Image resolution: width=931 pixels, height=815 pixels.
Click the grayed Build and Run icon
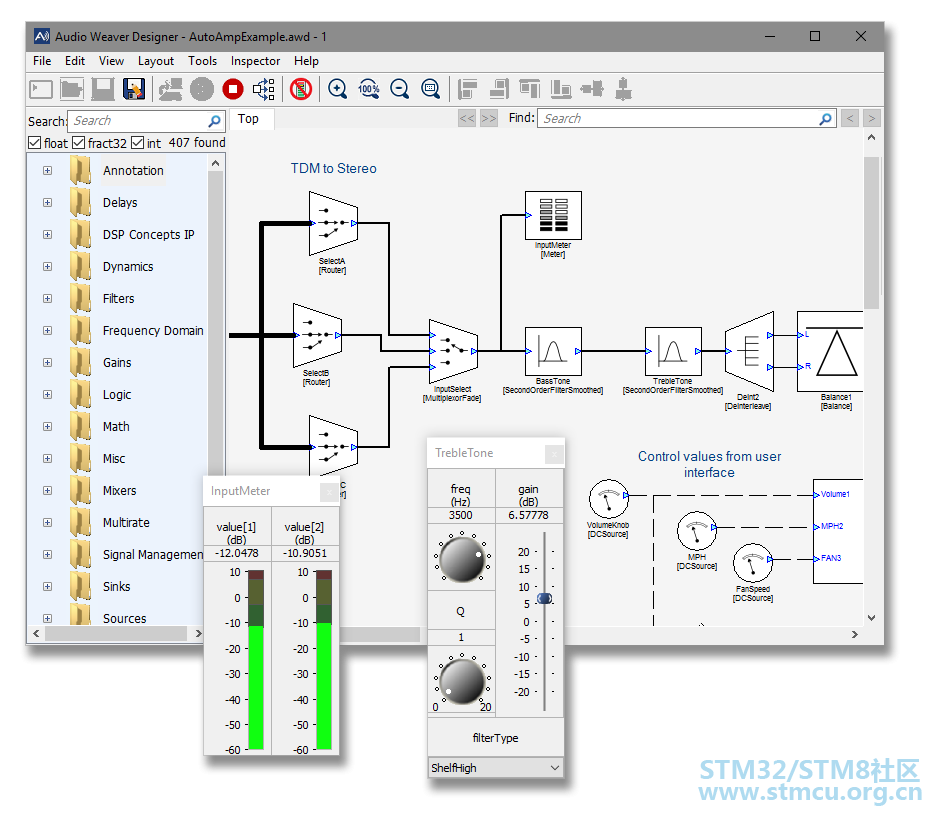point(170,90)
